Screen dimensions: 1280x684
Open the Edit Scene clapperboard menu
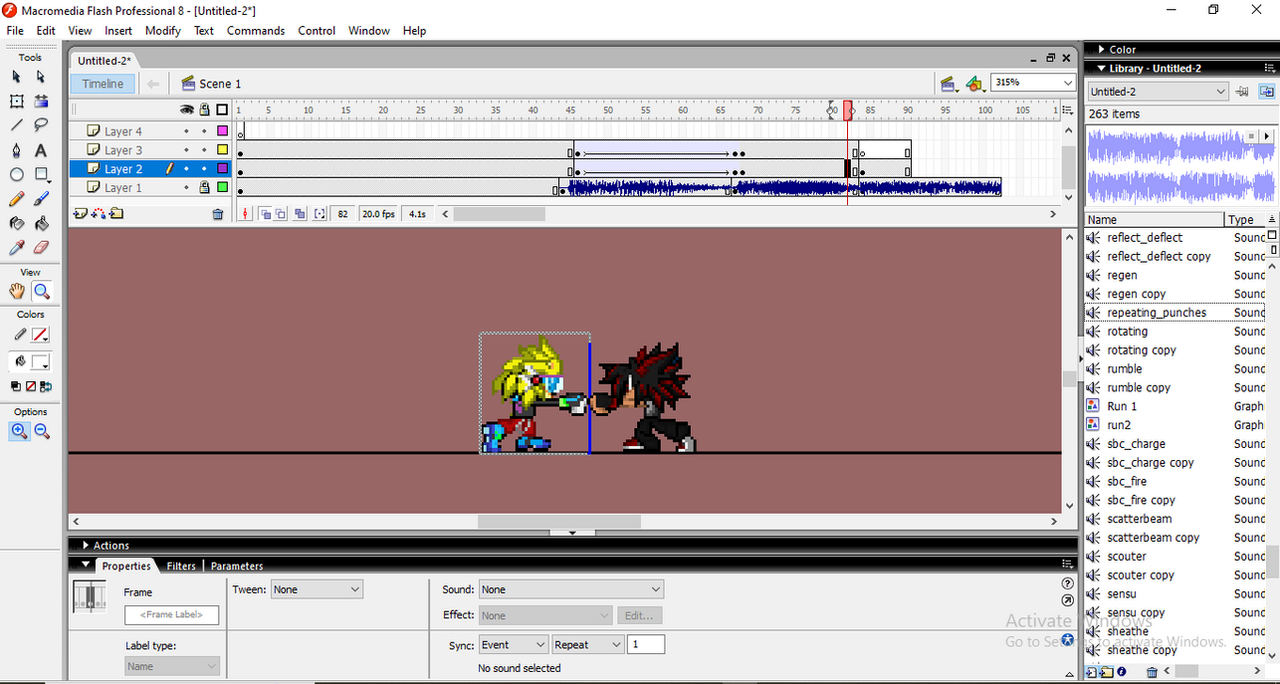[947, 83]
